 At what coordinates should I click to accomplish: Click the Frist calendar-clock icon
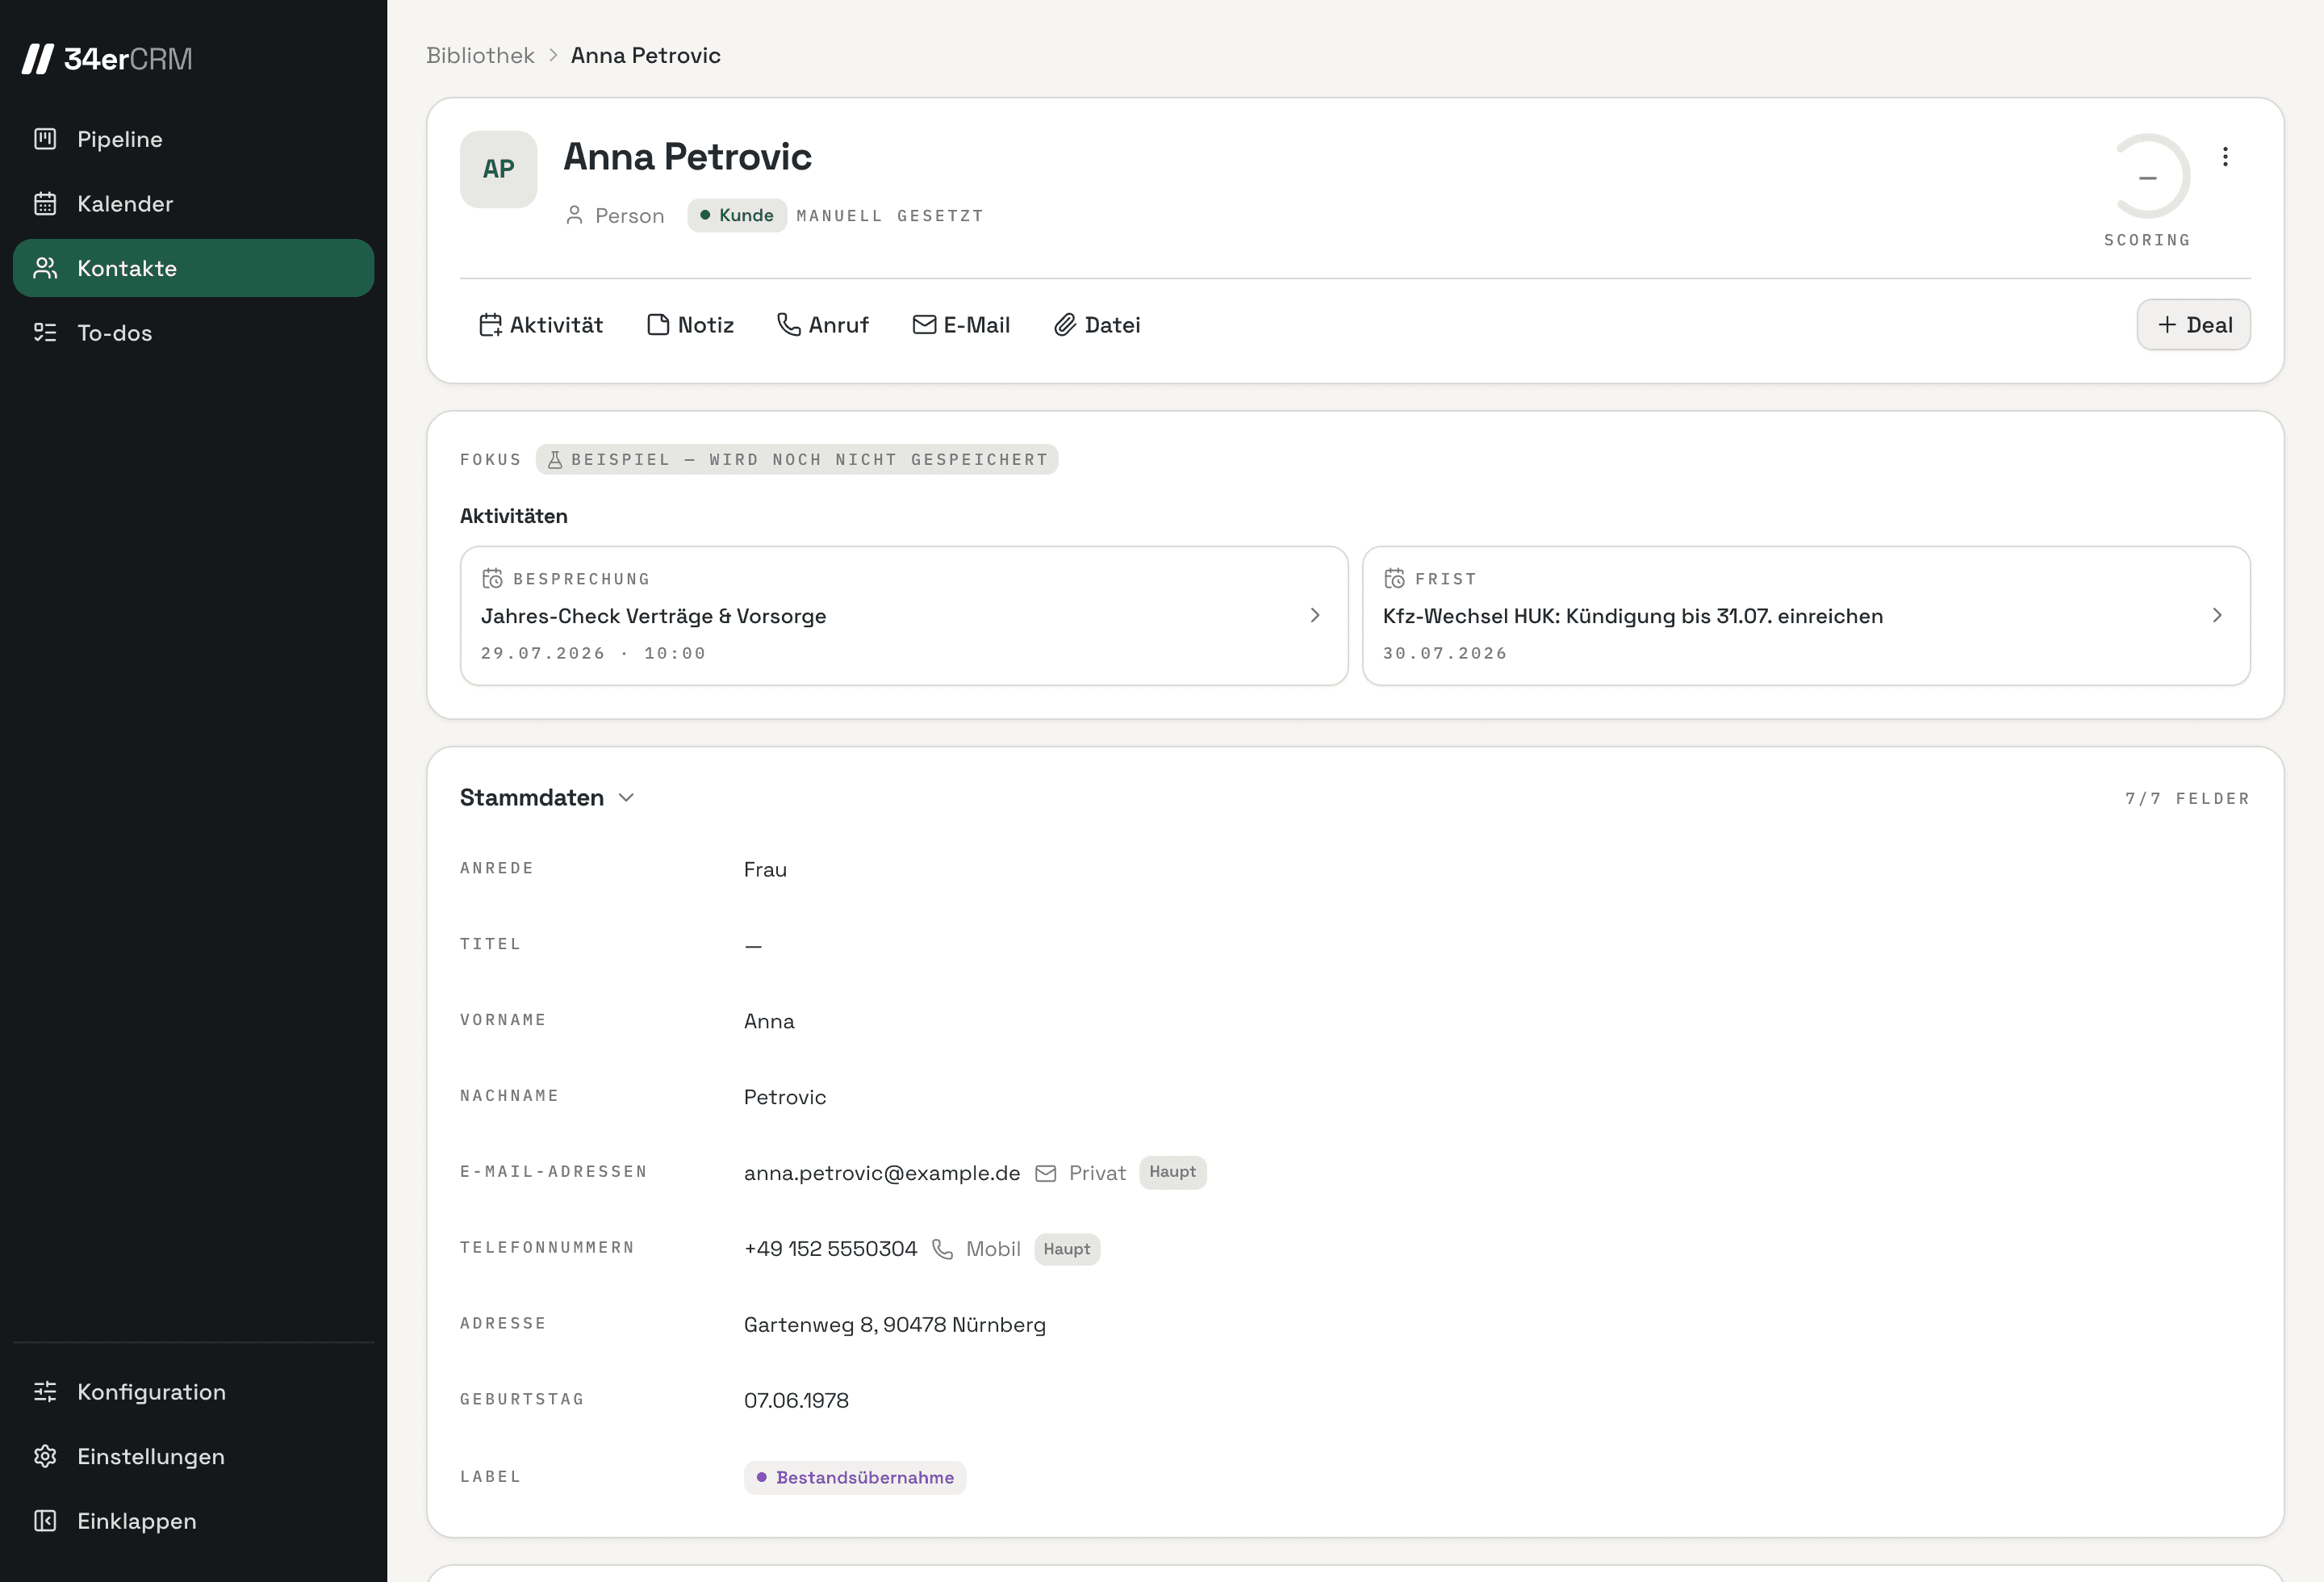click(1394, 579)
